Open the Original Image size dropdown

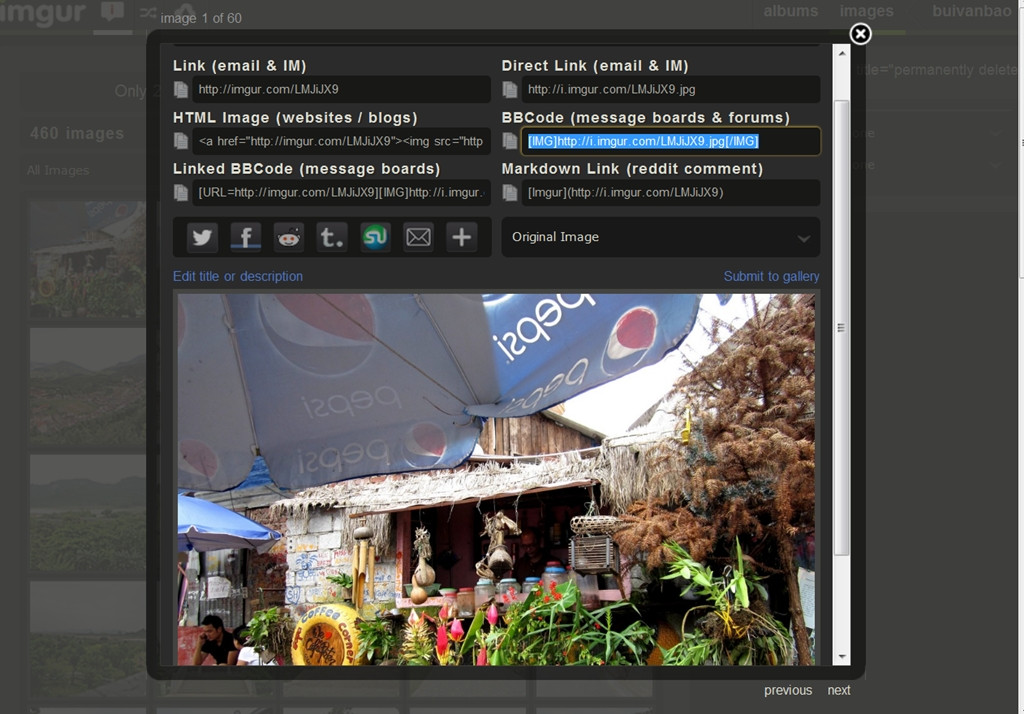(x=660, y=237)
